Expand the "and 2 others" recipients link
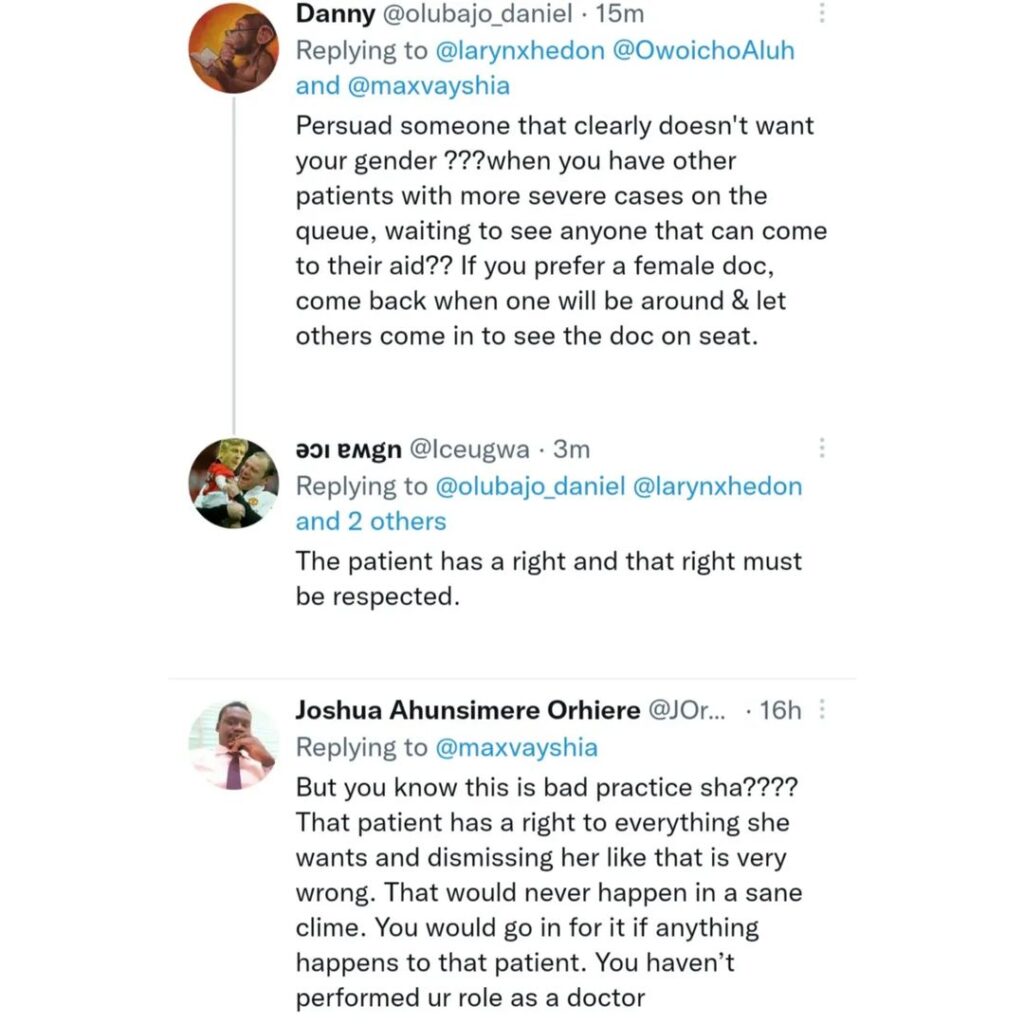This screenshot has width=1024, height=1024. (x=370, y=521)
